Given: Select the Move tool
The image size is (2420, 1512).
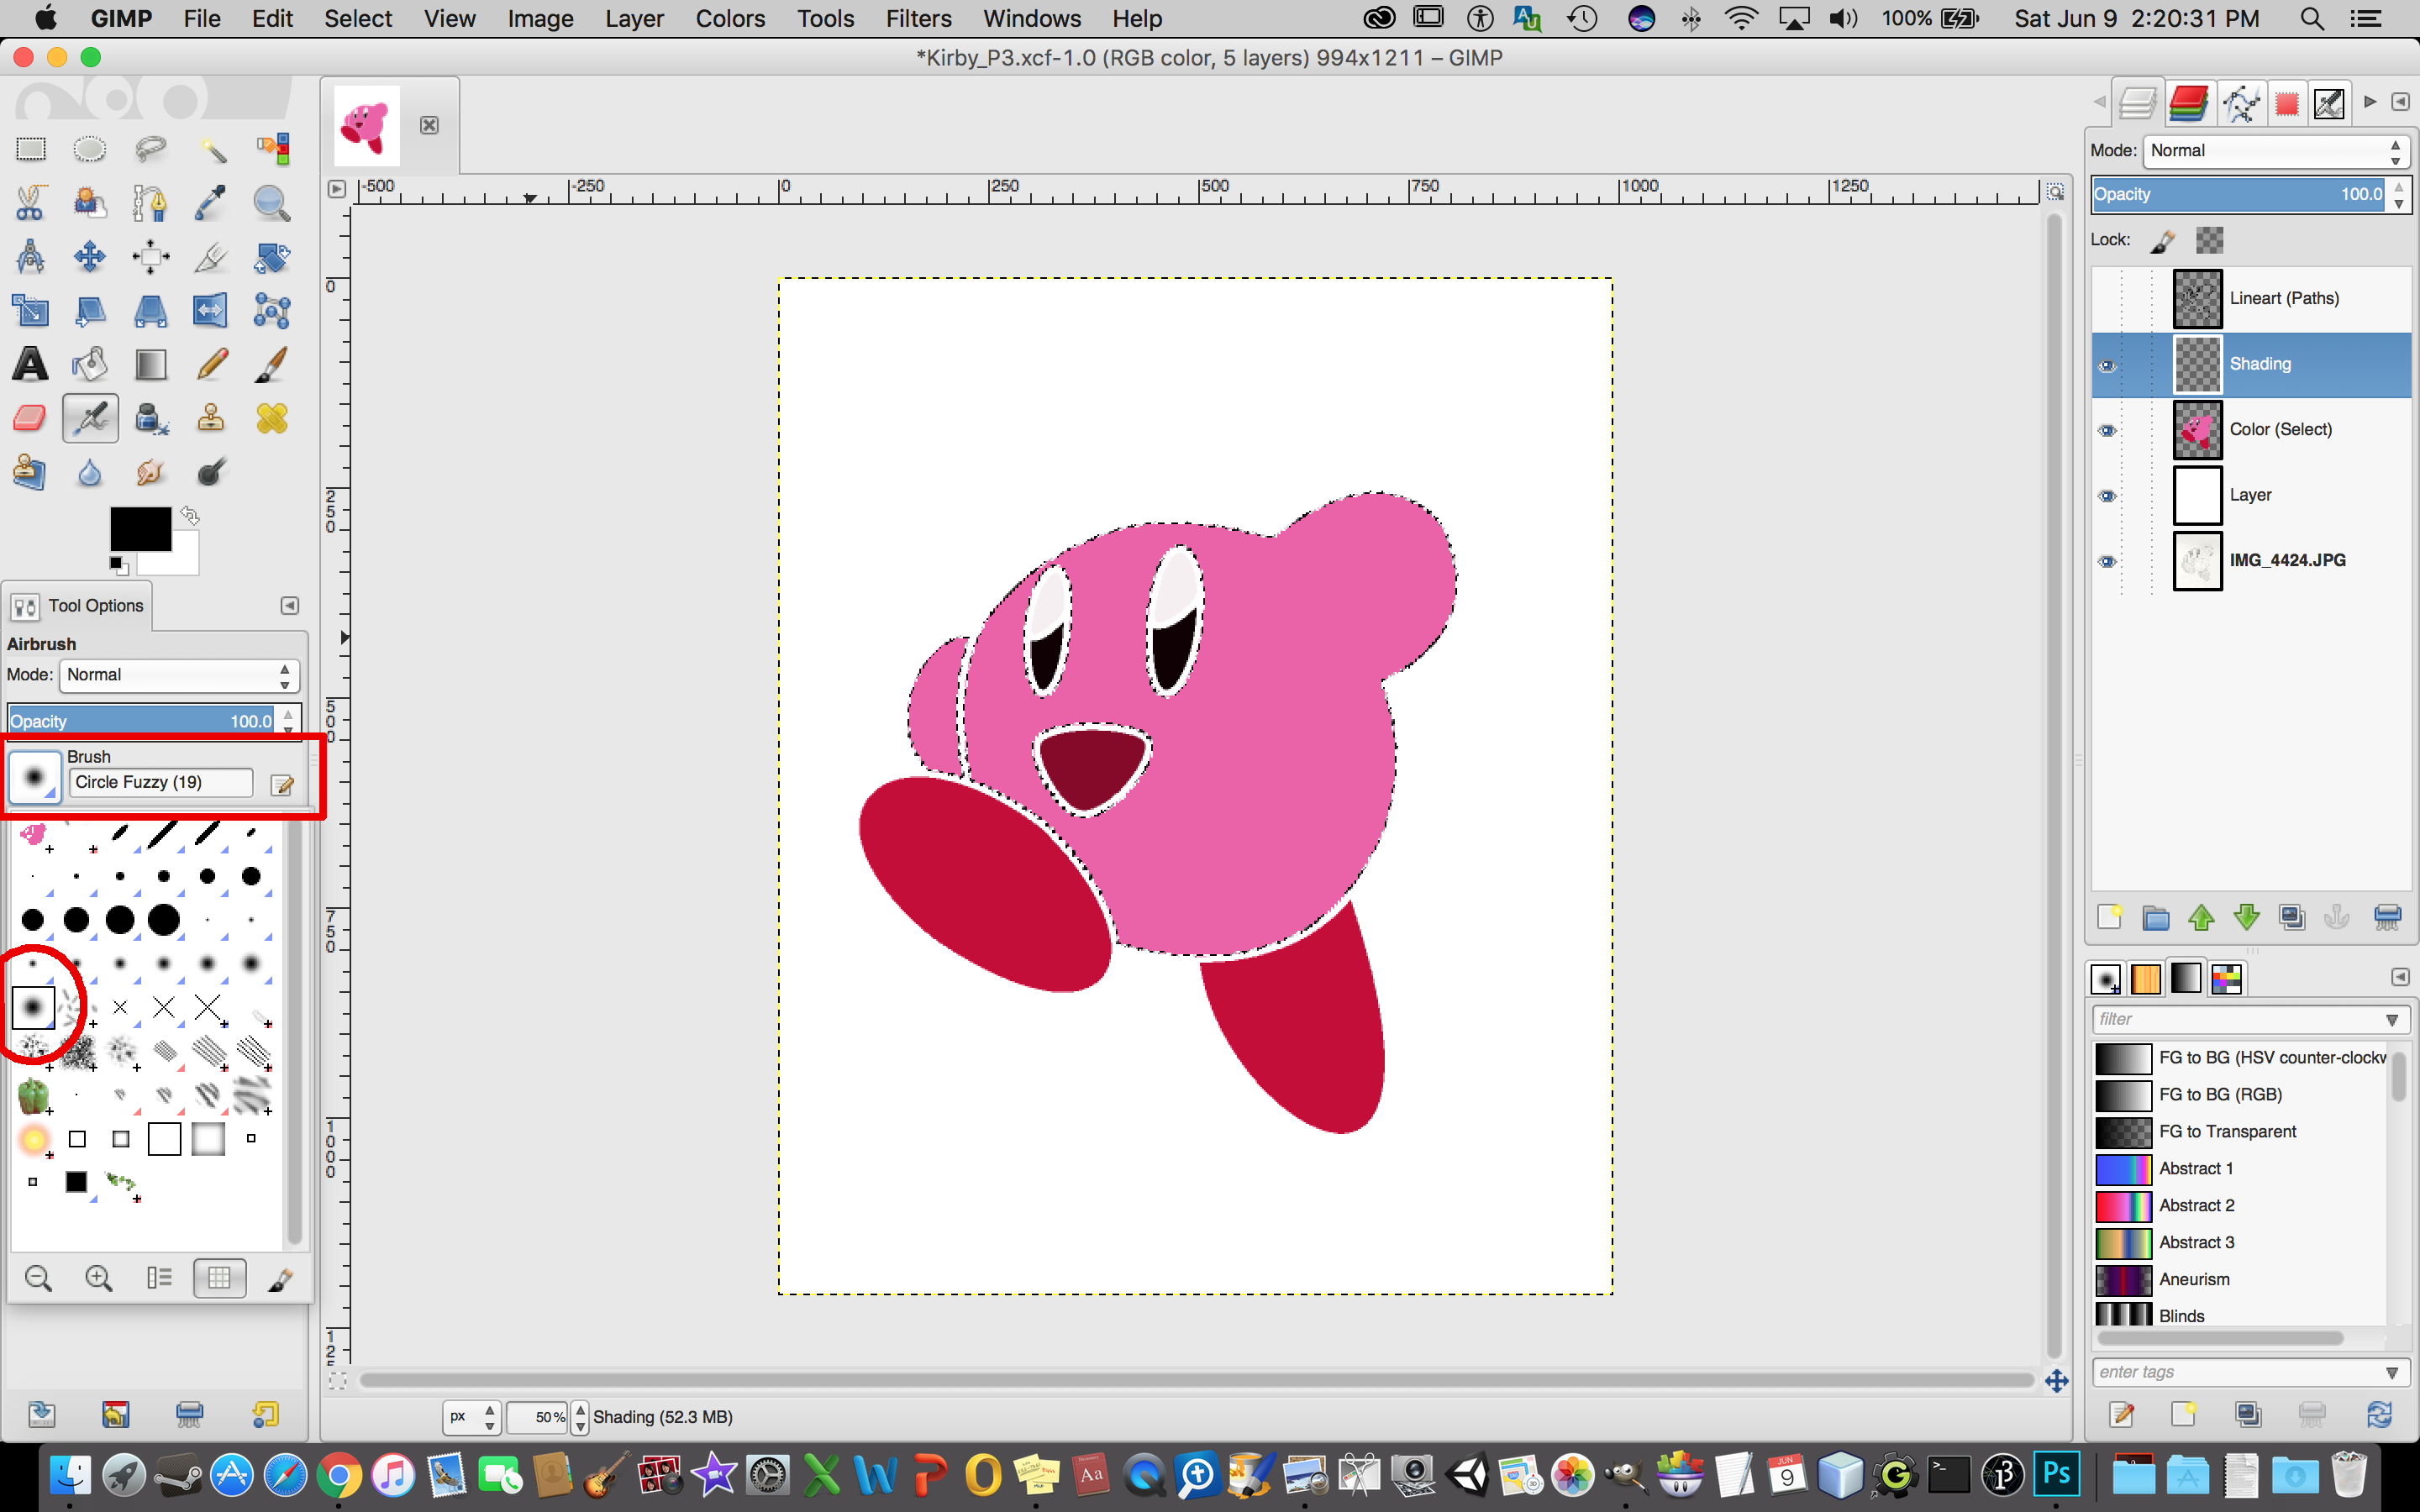Looking at the screenshot, I should (90, 257).
